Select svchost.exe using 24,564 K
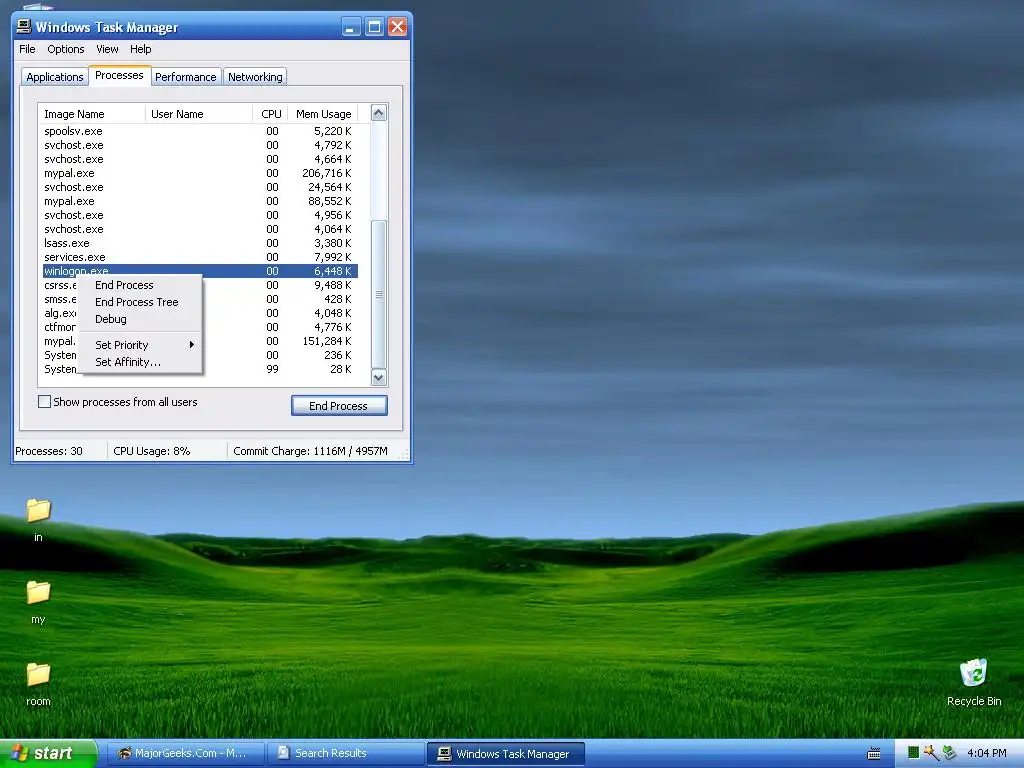Screen dimensions: 1024x768 pyautogui.click(x=200, y=187)
